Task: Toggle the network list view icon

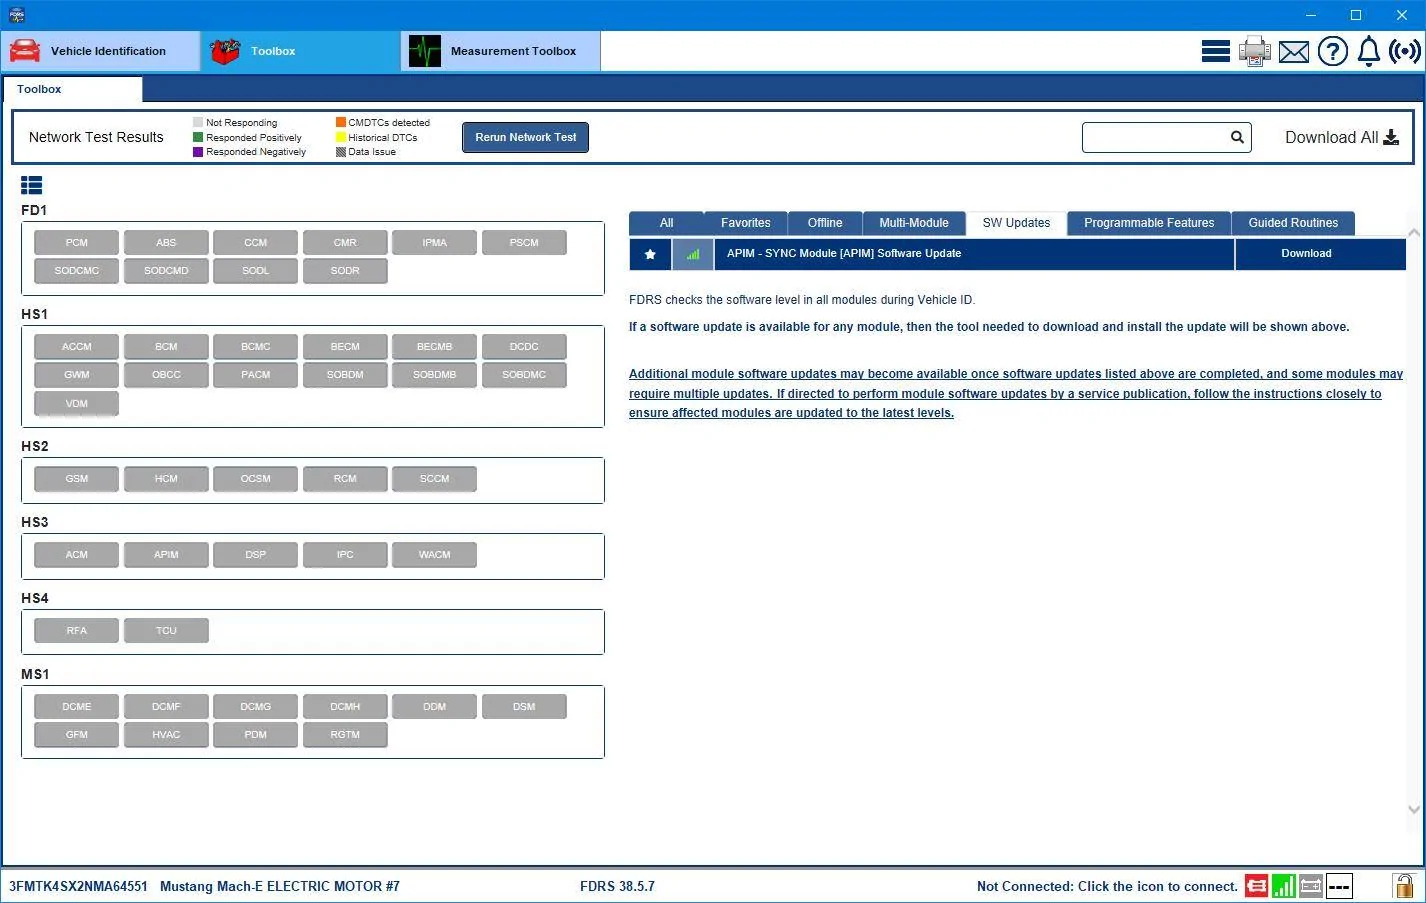Action: tap(32, 185)
